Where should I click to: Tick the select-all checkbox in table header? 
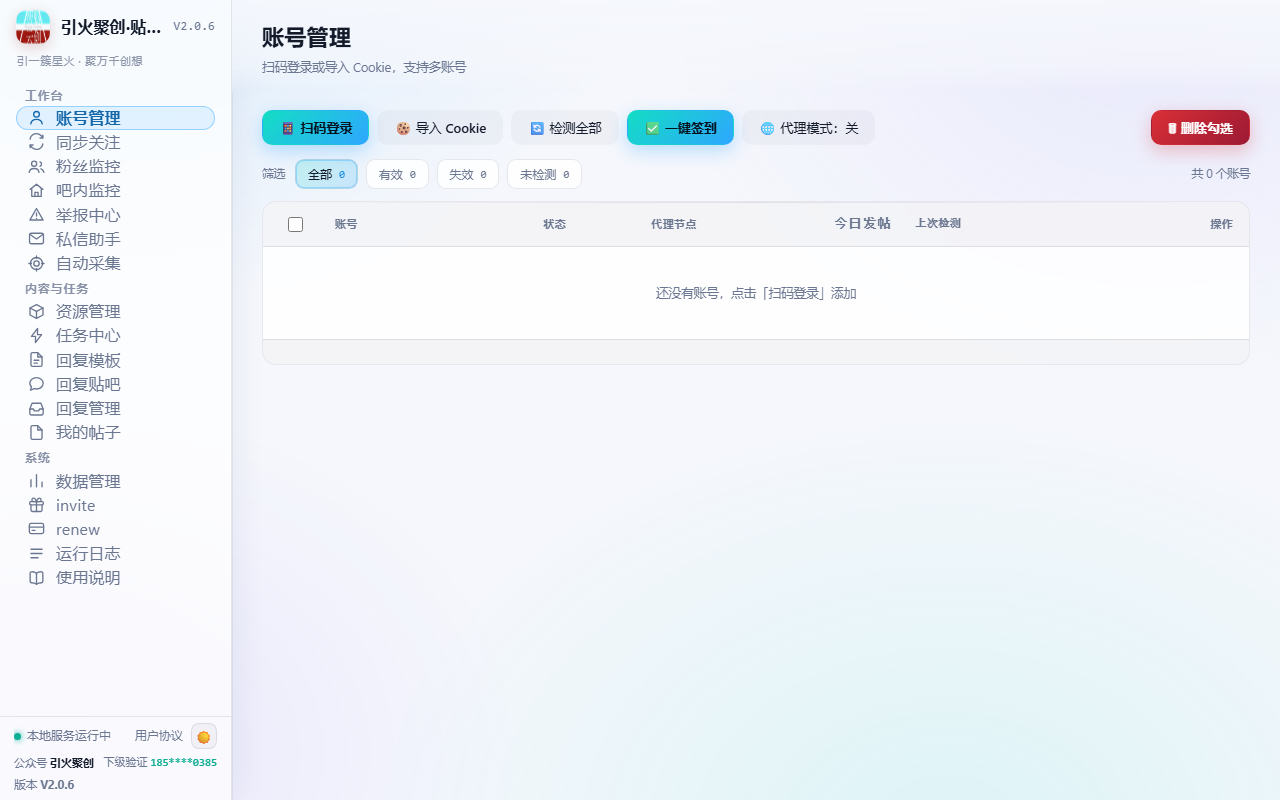click(295, 224)
